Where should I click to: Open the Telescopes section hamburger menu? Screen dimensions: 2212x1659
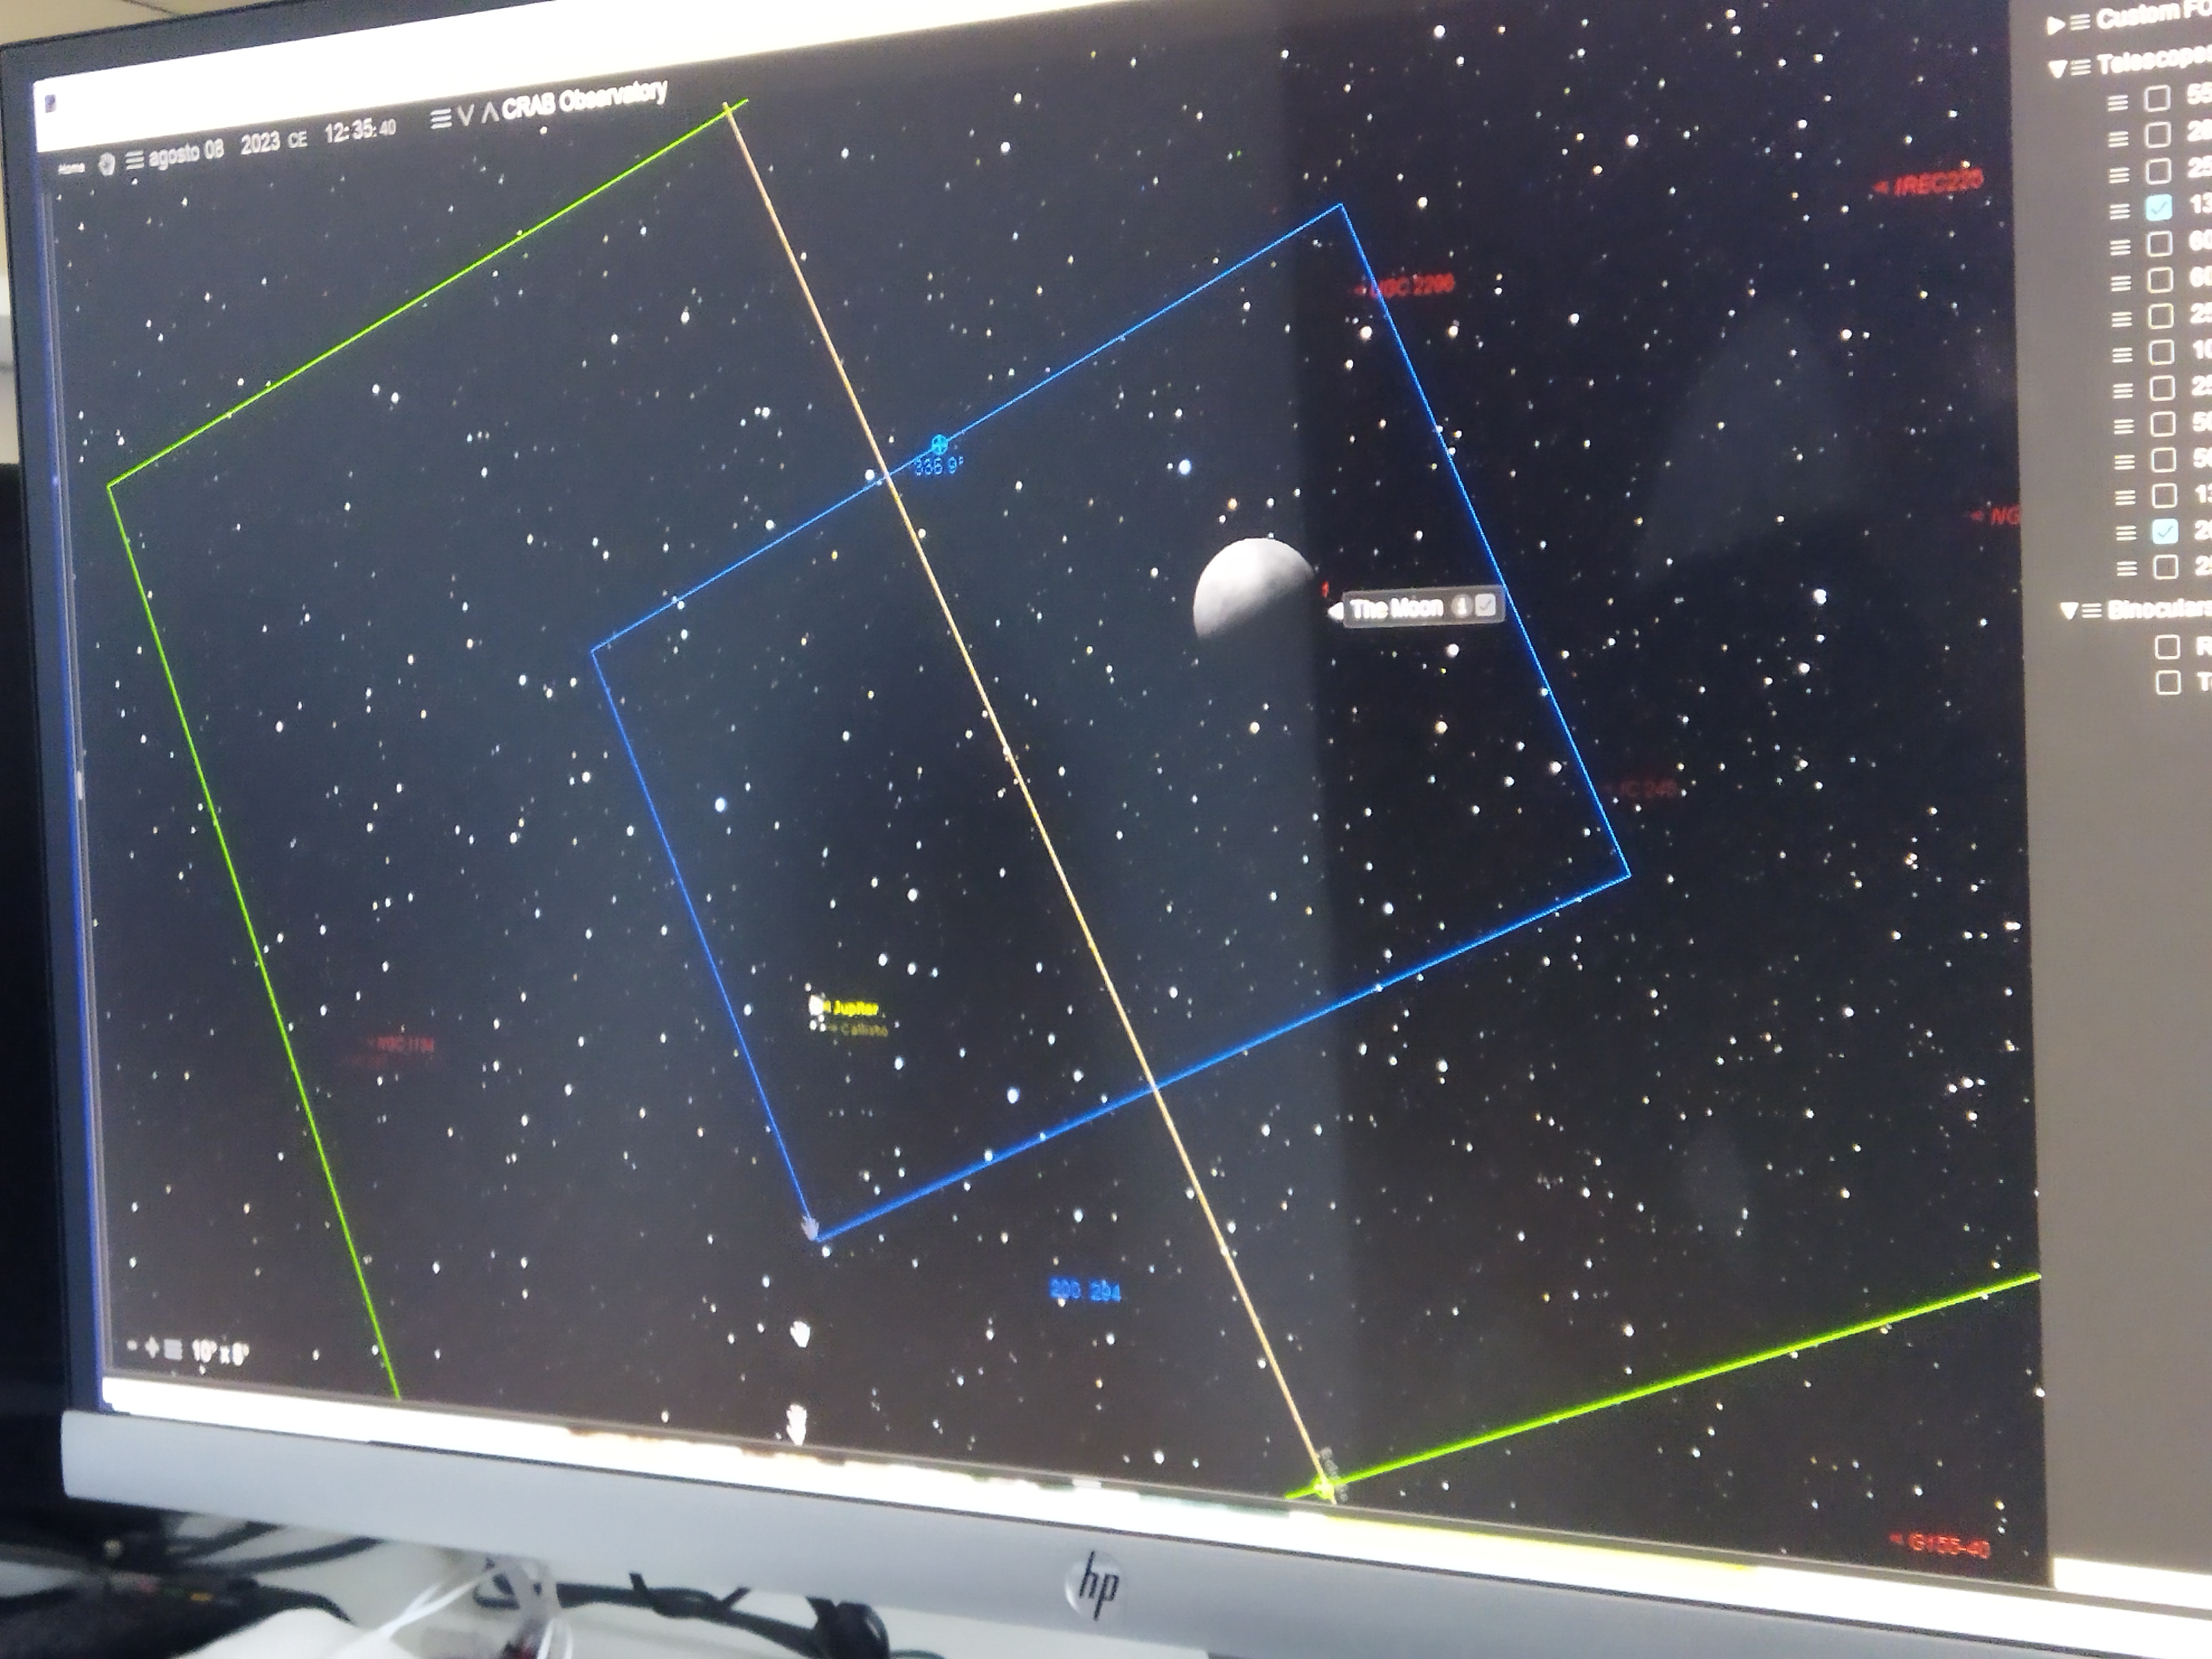tap(2081, 68)
